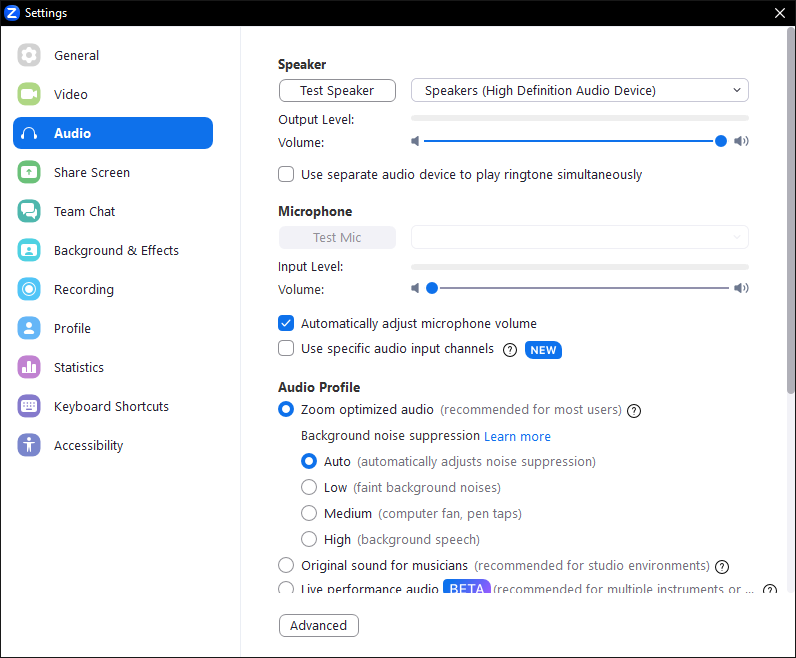Image resolution: width=796 pixels, height=658 pixels.
Task: Click the Test Mic button
Action: tap(337, 237)
